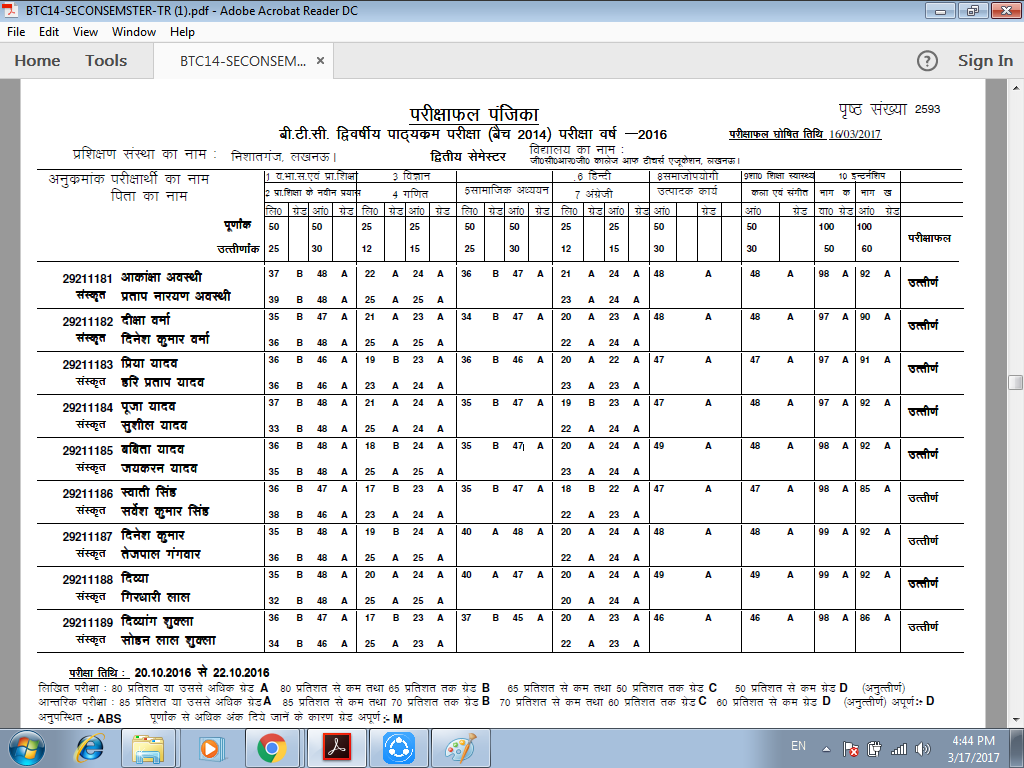
Task: Click roll number 29211187
Action: (88, 537)
